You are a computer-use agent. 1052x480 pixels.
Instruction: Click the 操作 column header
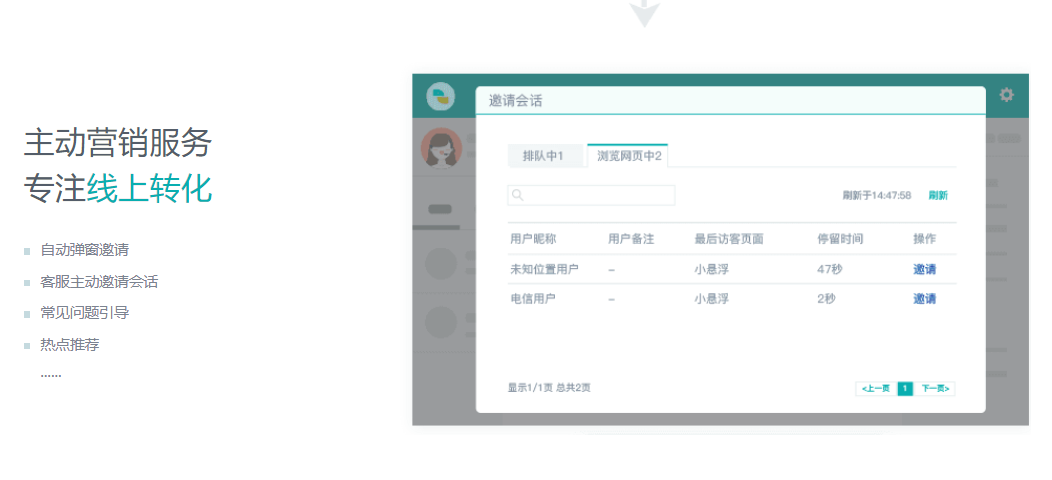coord(925,239)
